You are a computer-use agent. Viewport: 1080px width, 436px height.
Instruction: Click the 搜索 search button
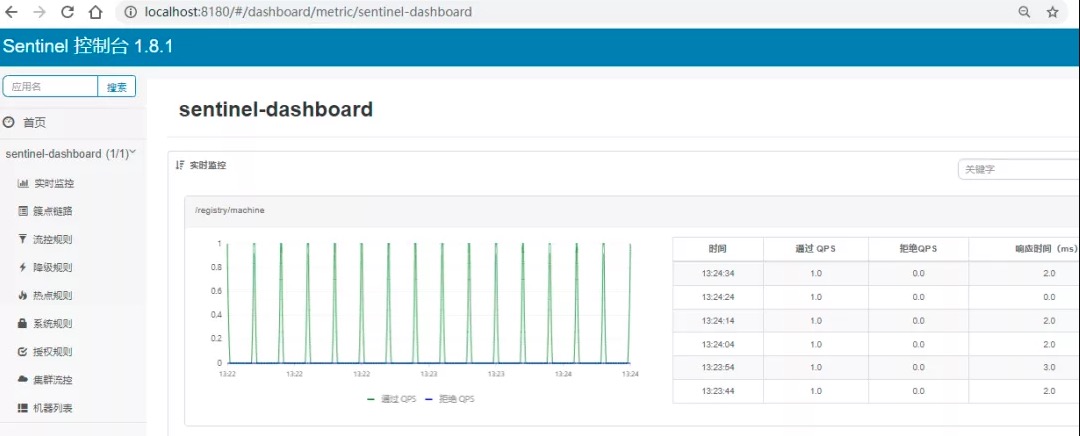(116, 87)
